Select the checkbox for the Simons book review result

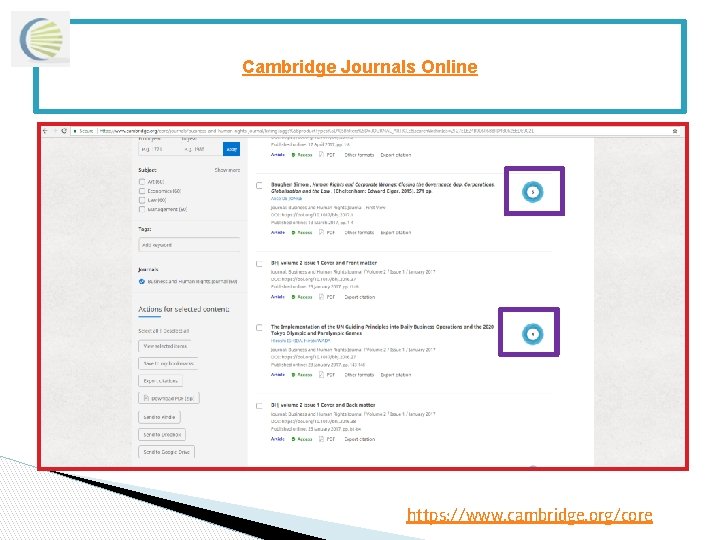[x=259, y=186]
